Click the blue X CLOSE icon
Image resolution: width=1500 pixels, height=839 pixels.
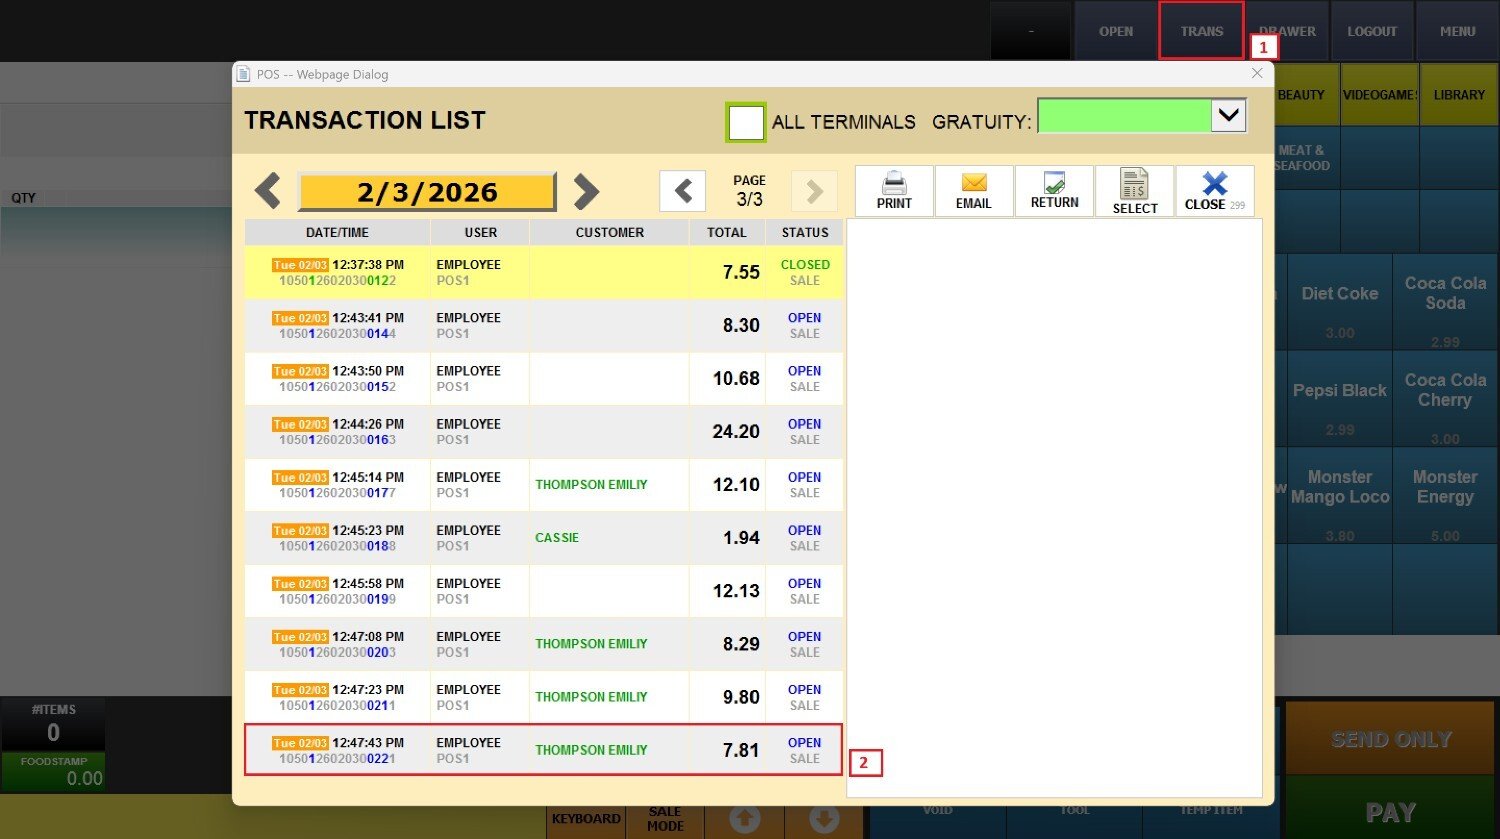click(1214, 184)
